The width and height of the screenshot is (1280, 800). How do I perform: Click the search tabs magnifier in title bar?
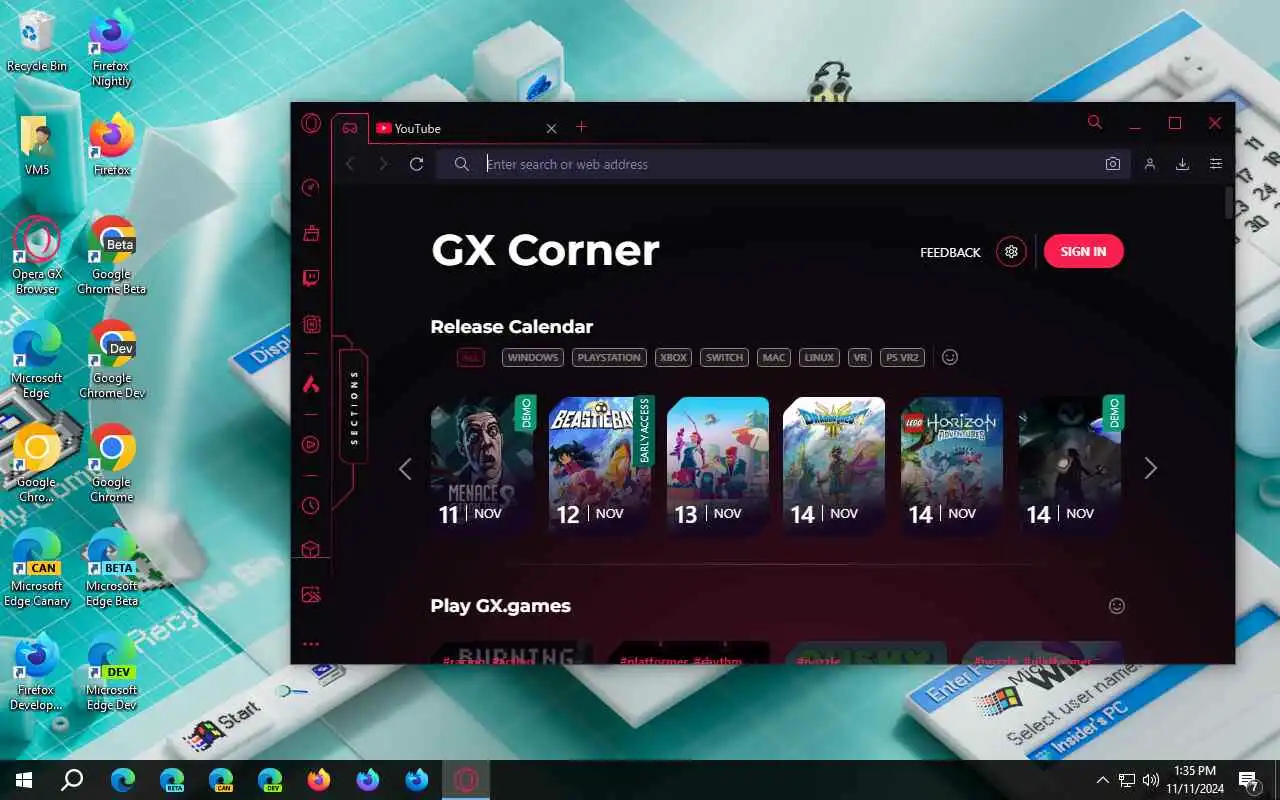click(x=1095, y=122)
